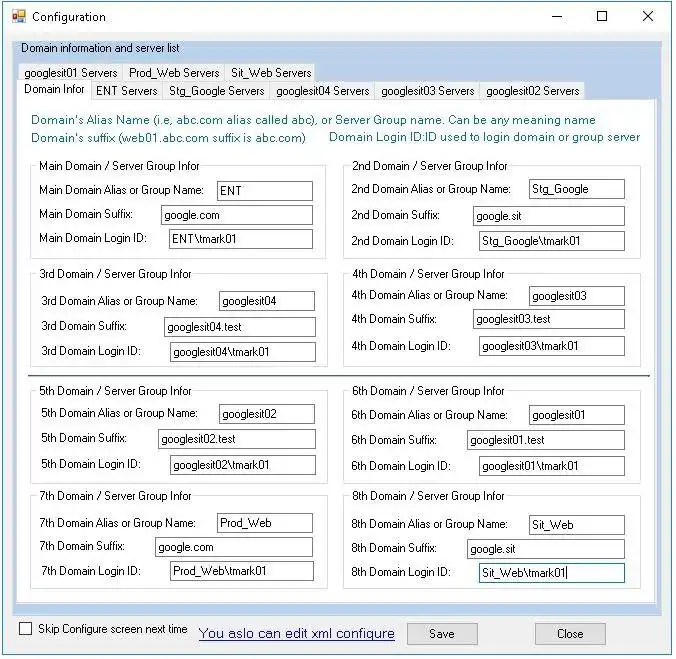Focus the 5th Domain Suffix field
The image size is (676, 659).
point(237,439)
